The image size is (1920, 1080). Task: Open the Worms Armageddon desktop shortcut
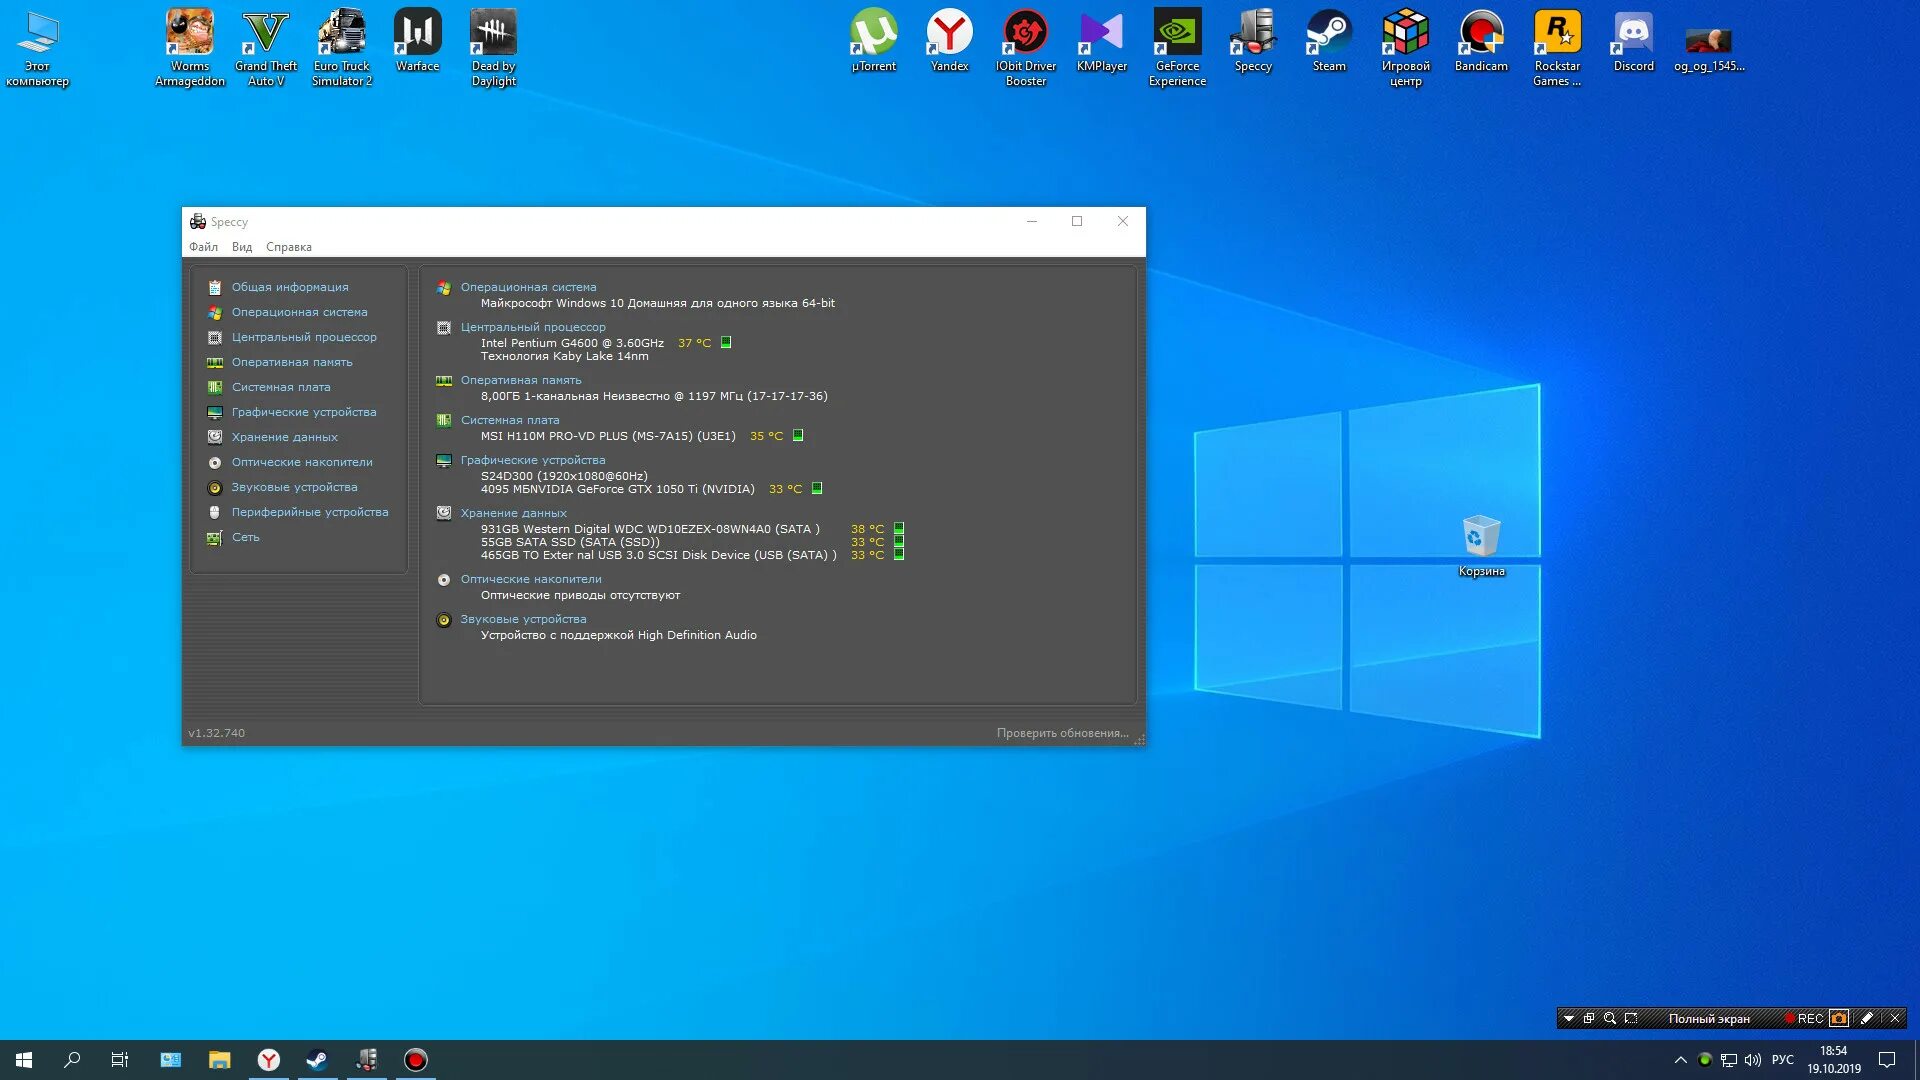(x=190, y=47)
